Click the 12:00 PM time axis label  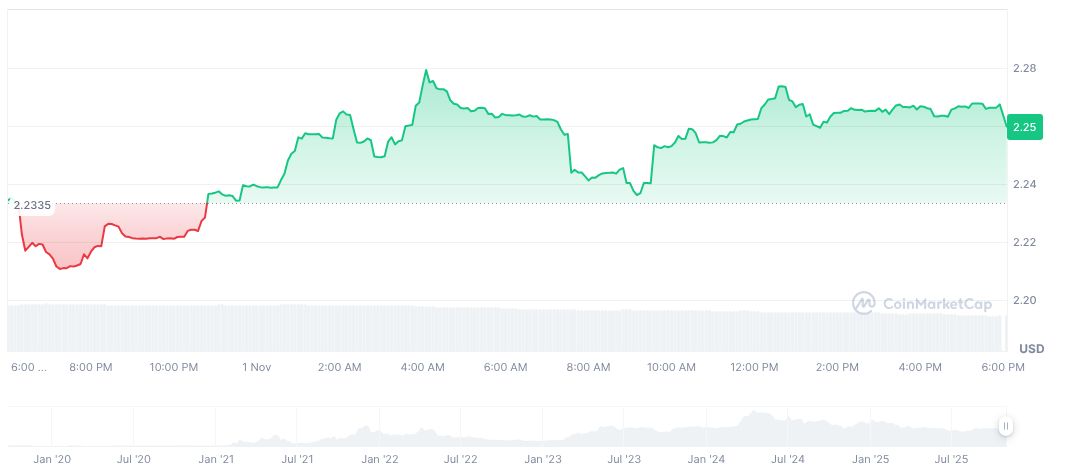click(754, 367)
